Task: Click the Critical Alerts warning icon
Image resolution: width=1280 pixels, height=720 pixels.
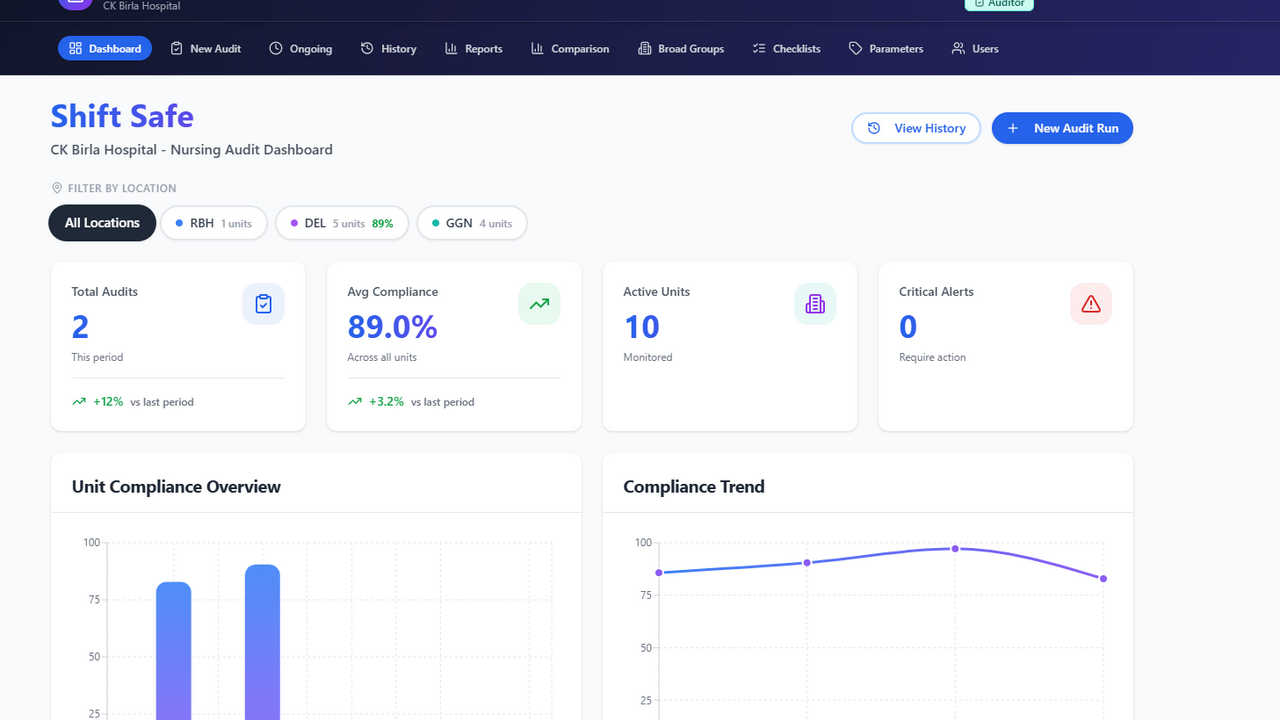Action: coord(1091,304)
